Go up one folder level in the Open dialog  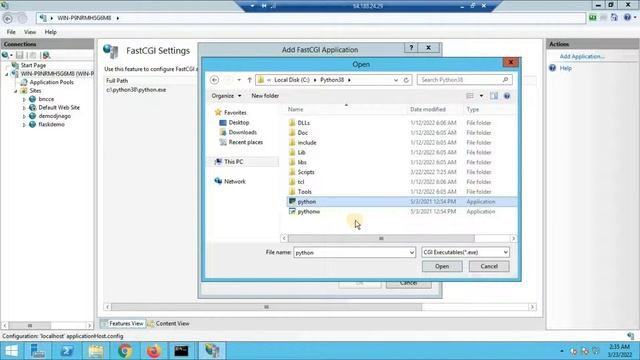pyautogui.click(x=249, y=80)
